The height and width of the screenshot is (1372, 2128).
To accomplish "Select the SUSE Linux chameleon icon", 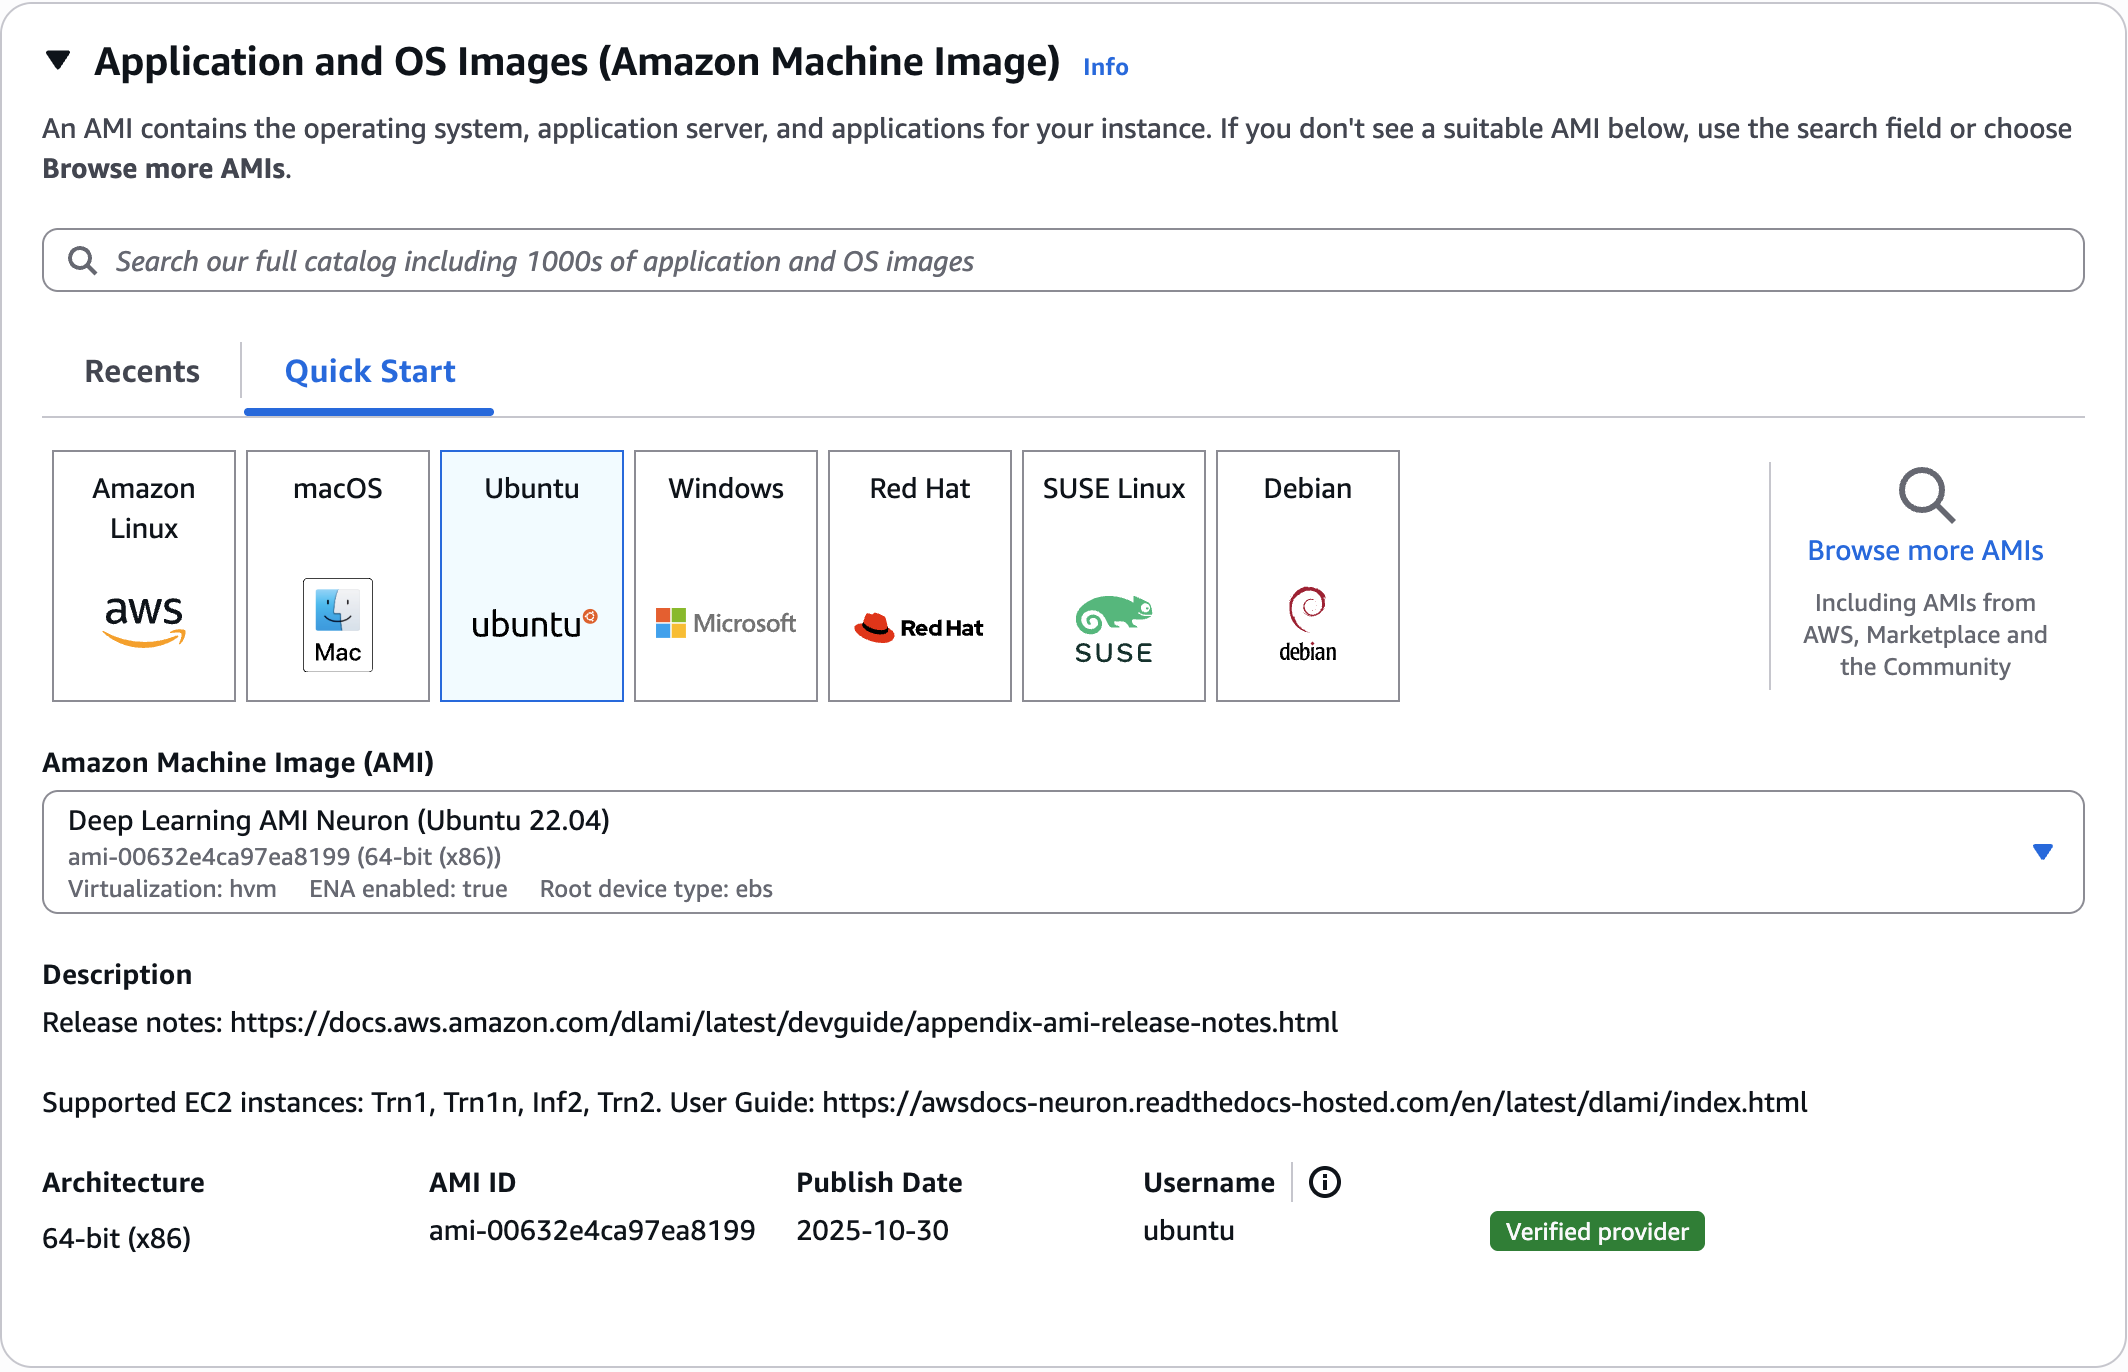I will coord(1113,625).
